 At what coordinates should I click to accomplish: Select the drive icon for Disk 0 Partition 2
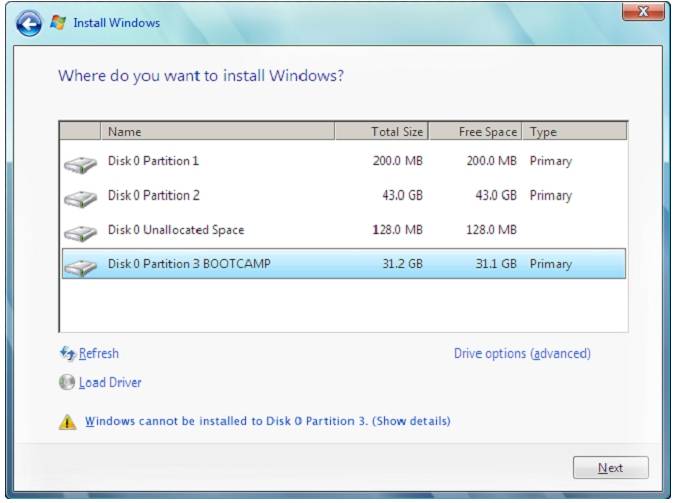point(80,198)
